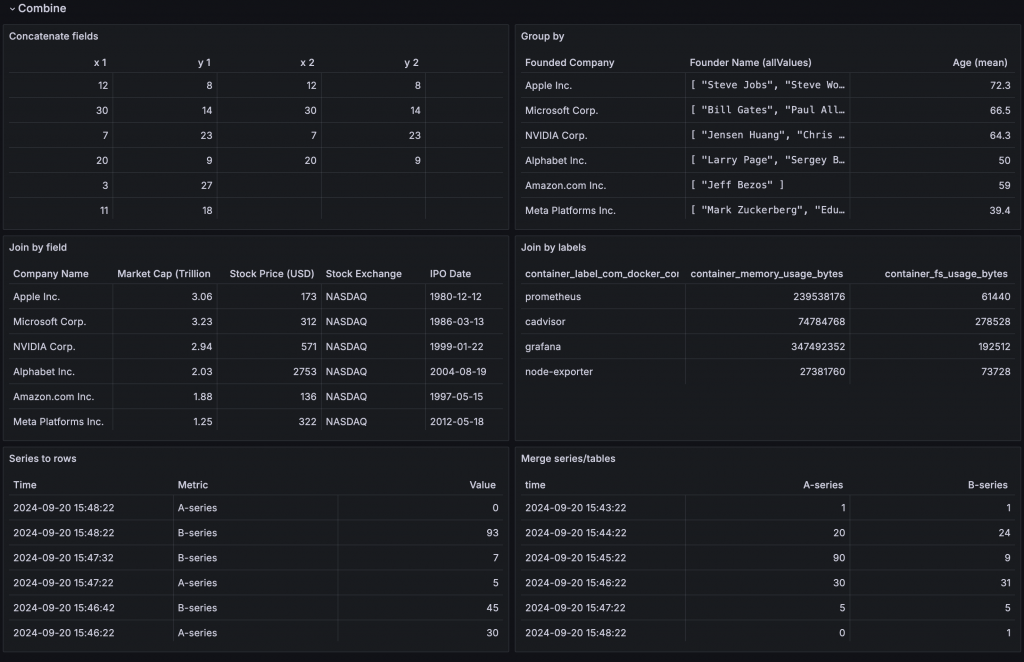
Task: Click the x 2 column header
Action: click(307, 63)
